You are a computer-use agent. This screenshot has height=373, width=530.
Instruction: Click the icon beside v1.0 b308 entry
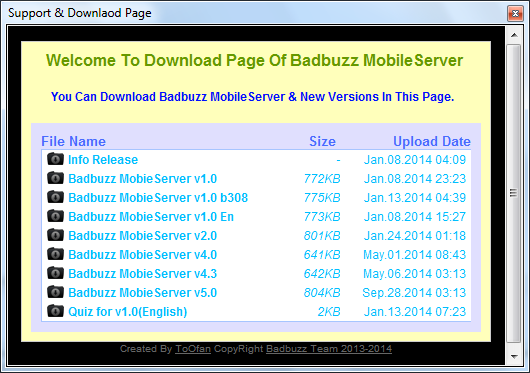[x=55, y=197]
